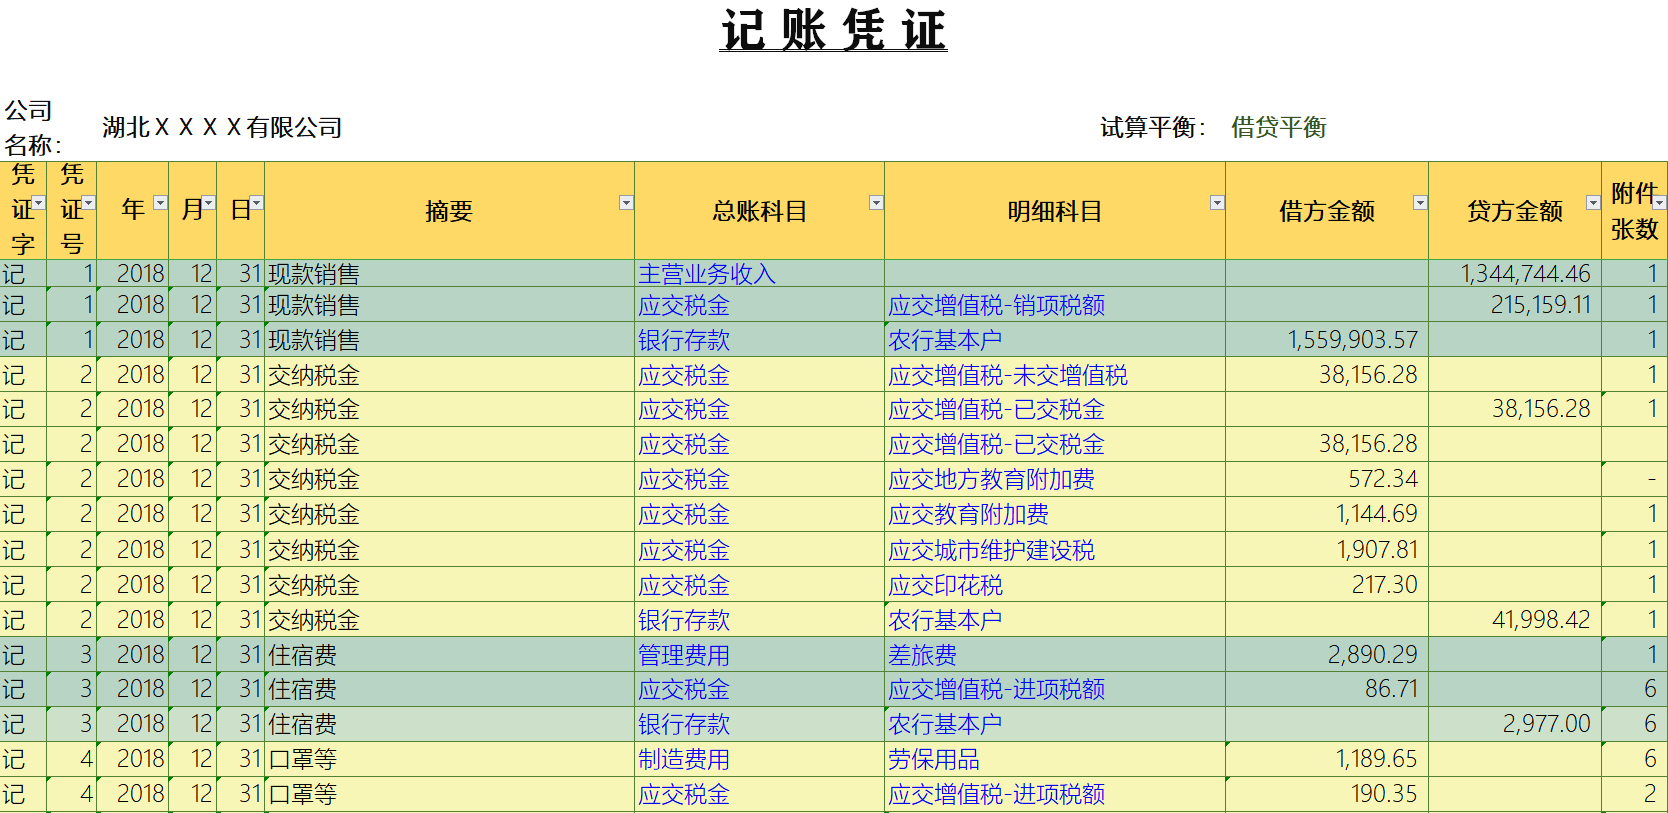Follow the 主营业务收入 account link
Screen dimensions: 1668x813
pyautogui.click(x=707, y=274)
